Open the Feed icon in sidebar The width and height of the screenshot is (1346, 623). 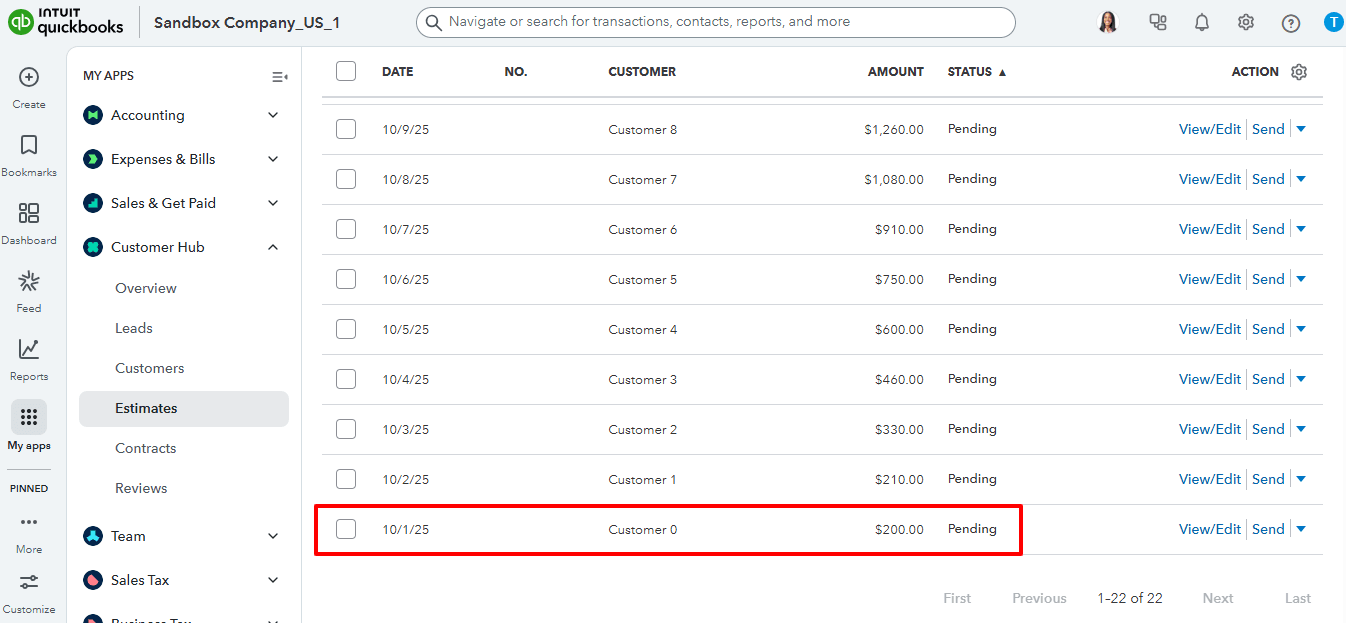(29, 282)
